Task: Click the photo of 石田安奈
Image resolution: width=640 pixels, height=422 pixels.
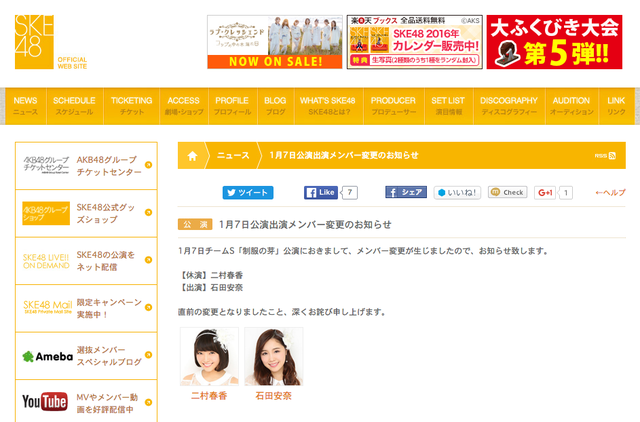Action: tap(274, 357)
